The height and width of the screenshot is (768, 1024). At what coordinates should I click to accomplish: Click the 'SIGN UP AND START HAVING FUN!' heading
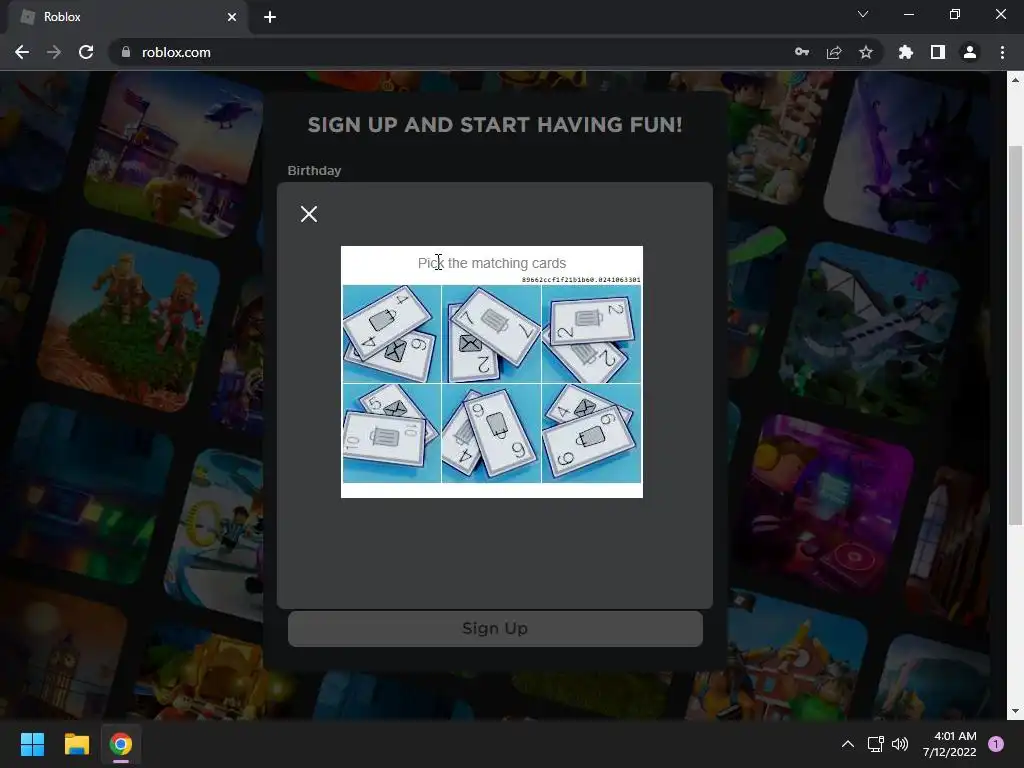tap(495, 125)
